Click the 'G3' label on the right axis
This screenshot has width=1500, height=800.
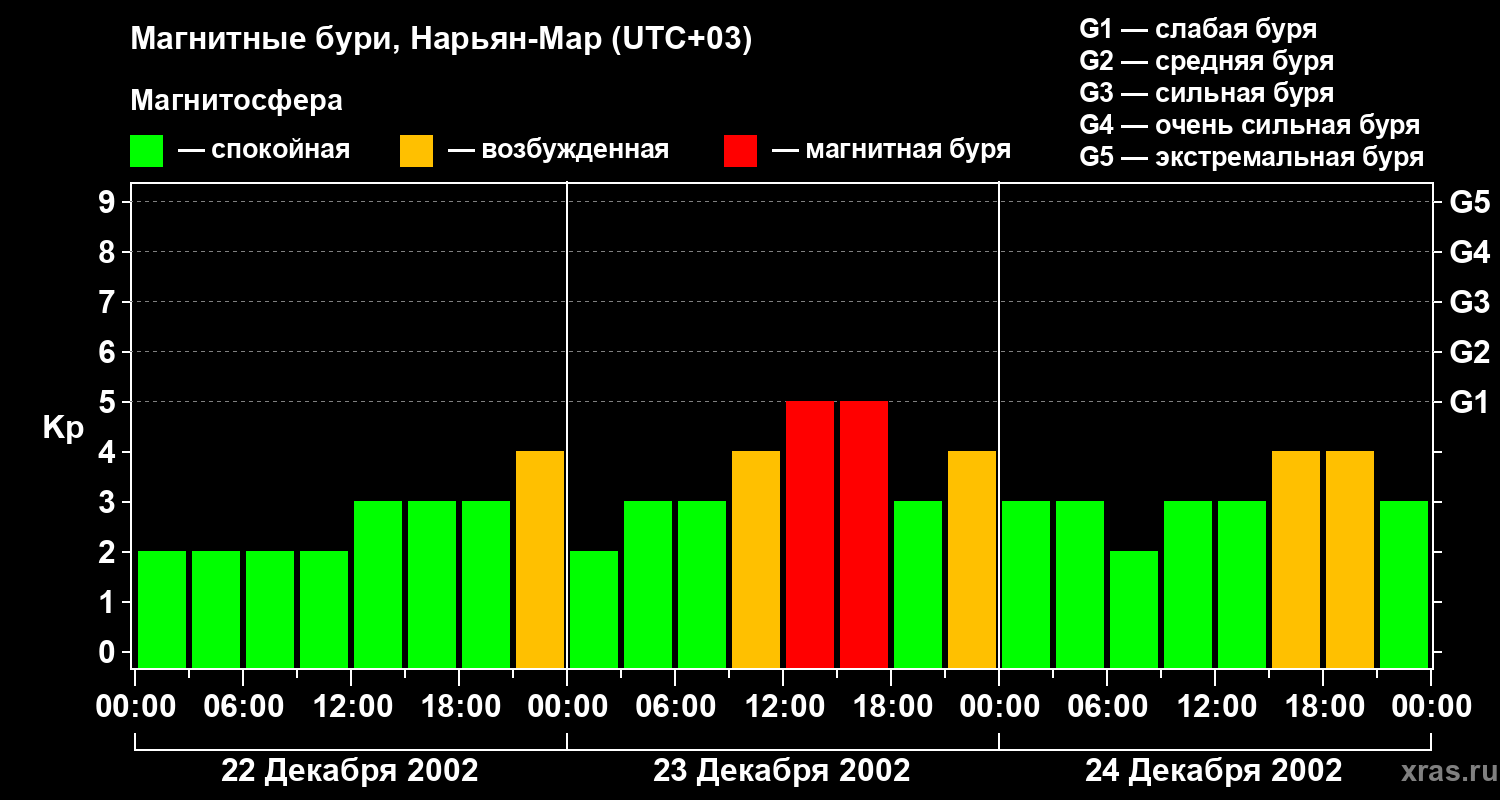click(1469, 302)
